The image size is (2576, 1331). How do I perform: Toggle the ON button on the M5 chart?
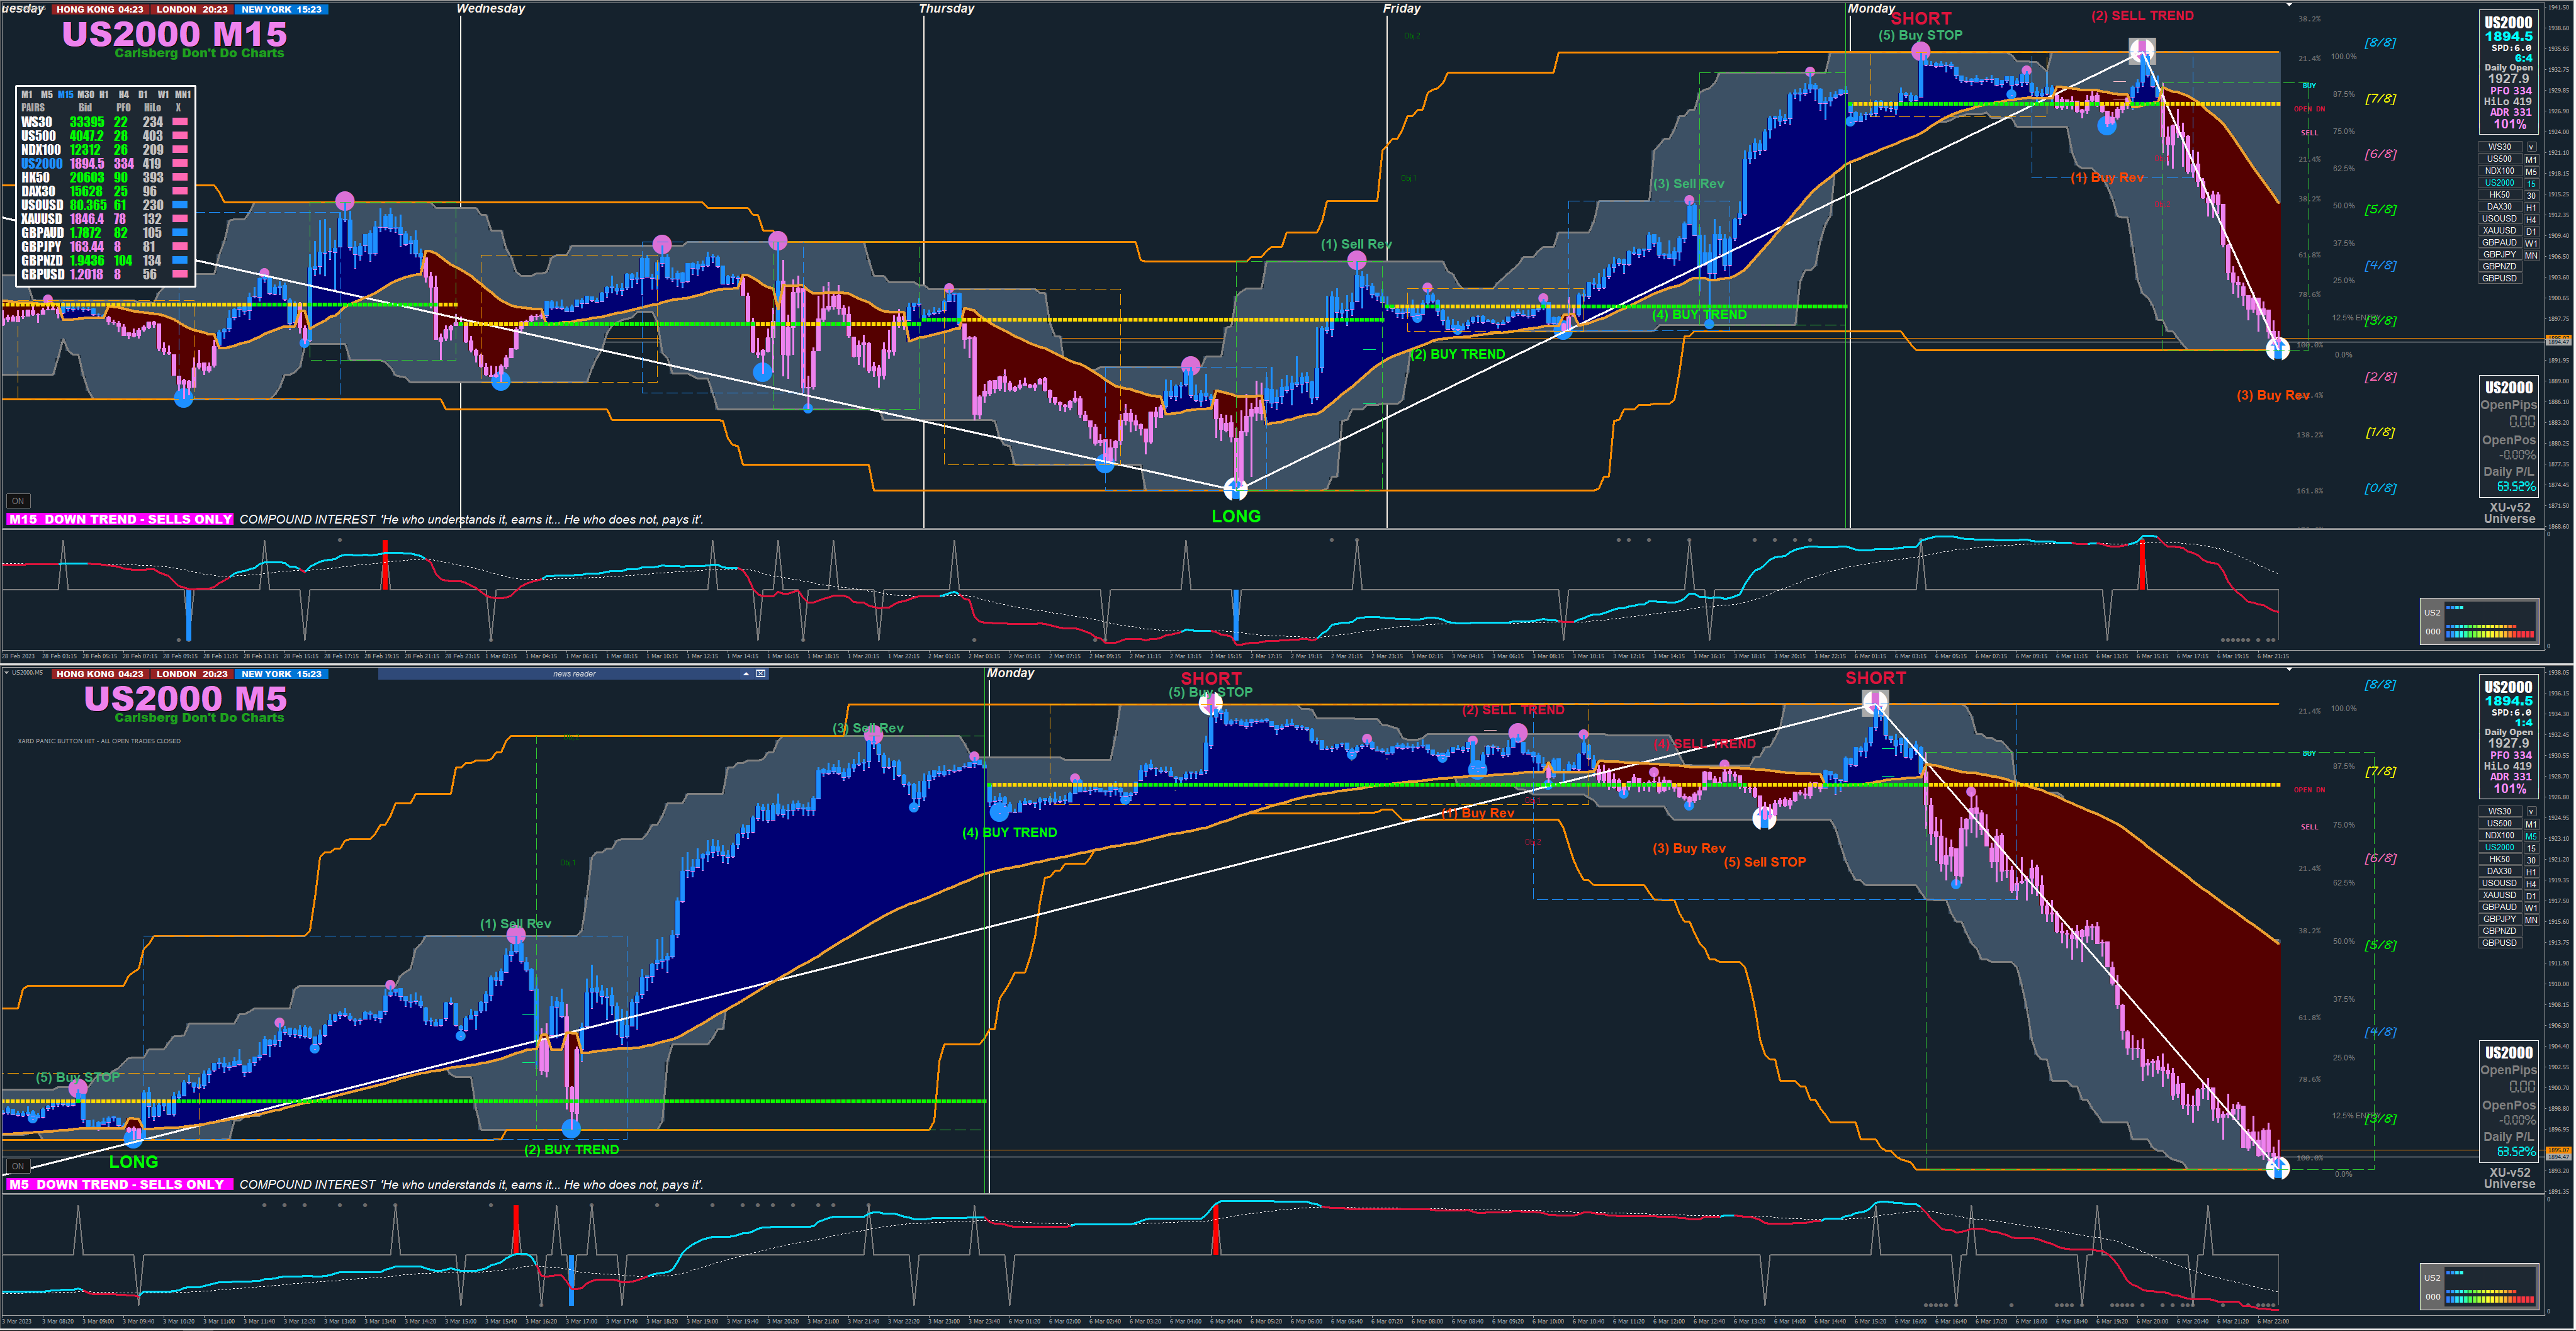[18, 1166]
